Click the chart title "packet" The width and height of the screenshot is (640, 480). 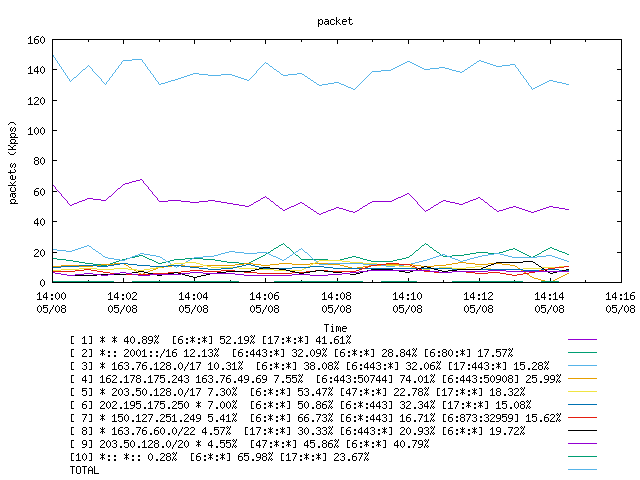pos(335,21)
